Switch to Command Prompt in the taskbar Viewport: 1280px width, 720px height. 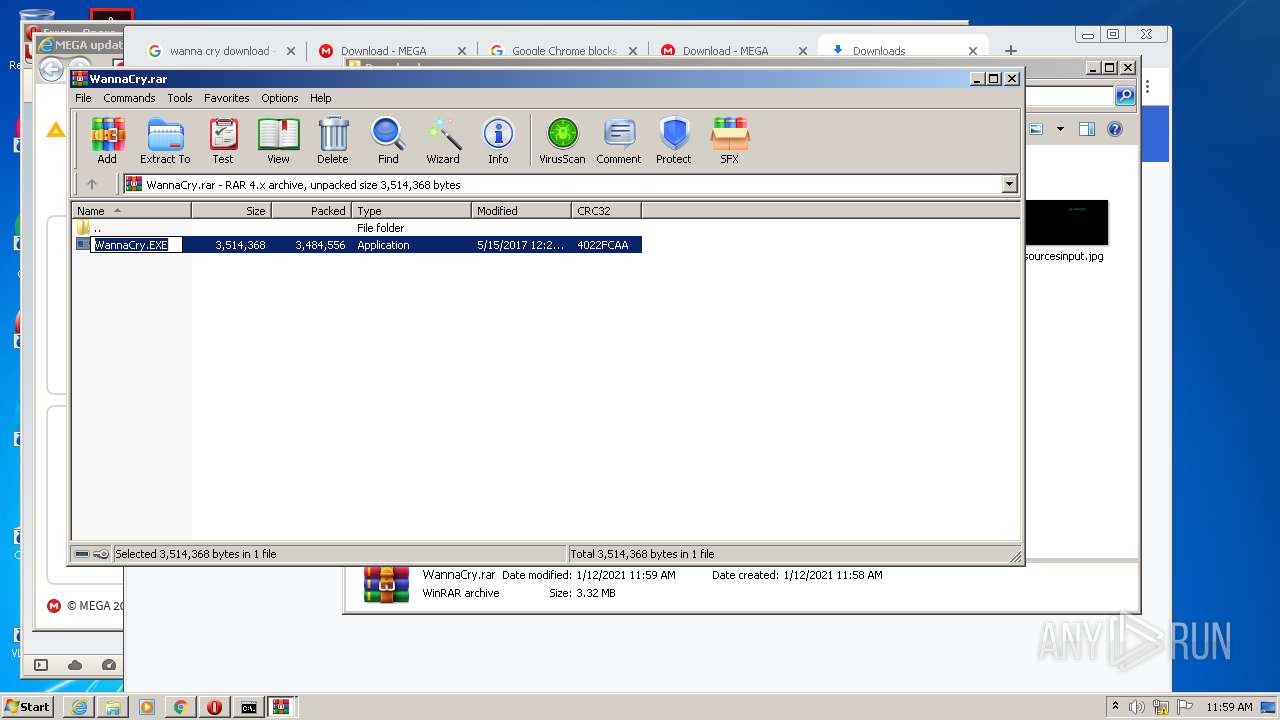tap(248, 707)
